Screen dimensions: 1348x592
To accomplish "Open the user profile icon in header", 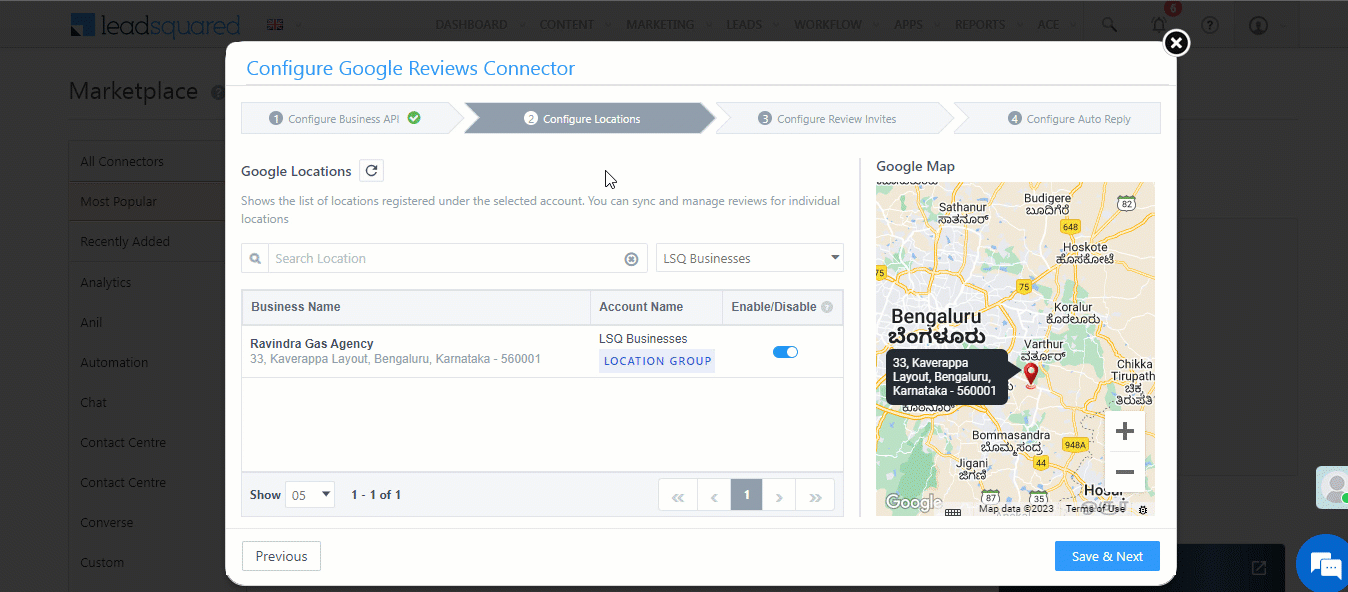I will point(1259,25).
